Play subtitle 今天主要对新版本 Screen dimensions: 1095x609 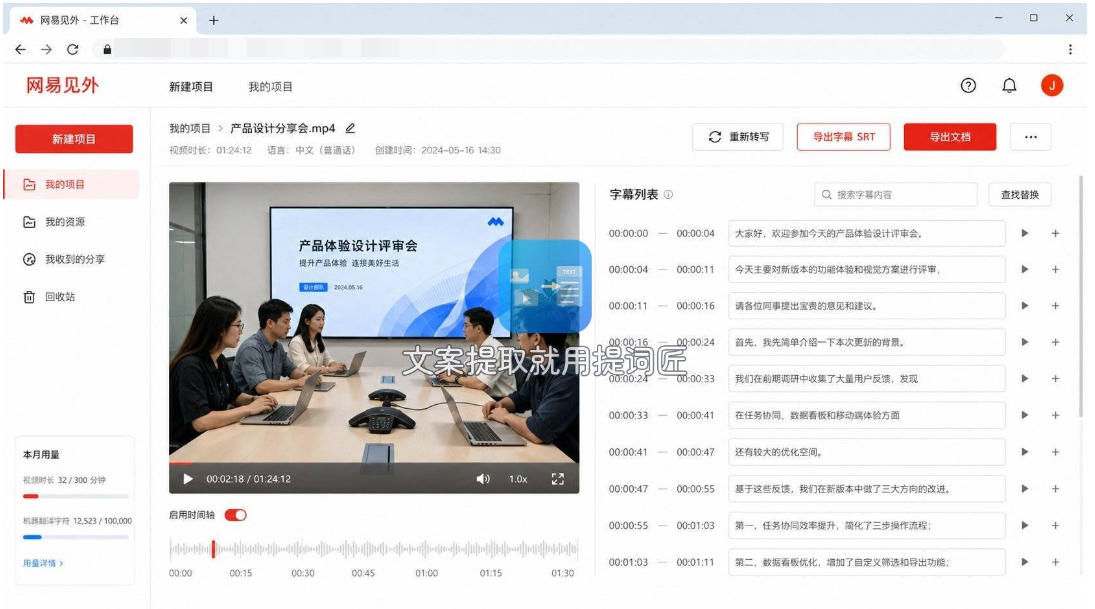pyautogui.click(x=1024, y=270)
